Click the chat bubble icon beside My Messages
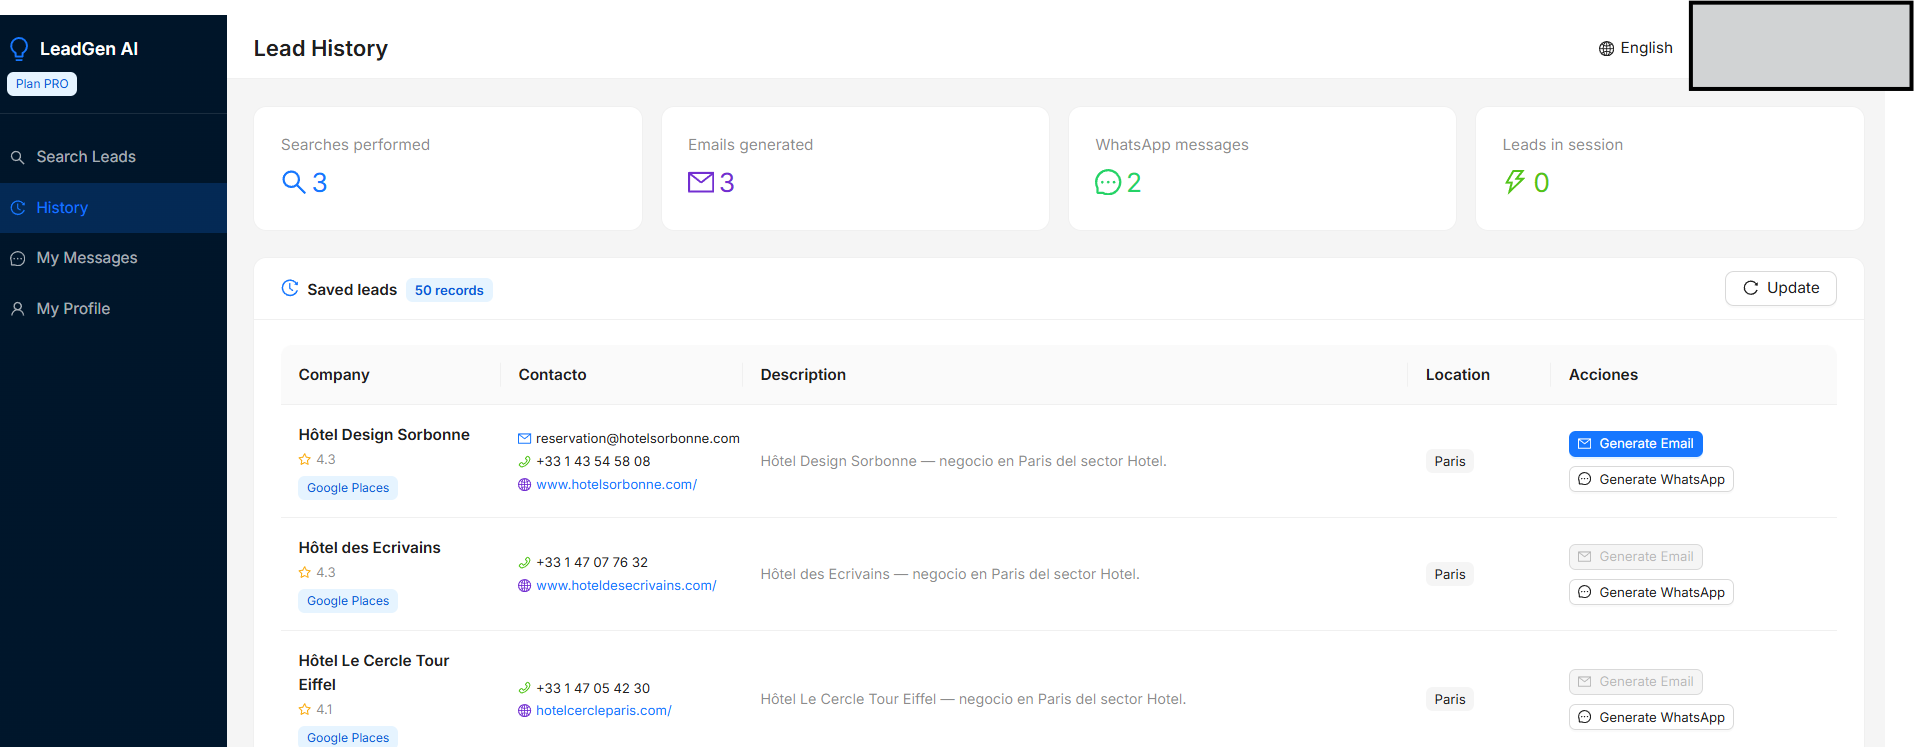Screen dimensions: 1914x747 click(x=17, y=259)
